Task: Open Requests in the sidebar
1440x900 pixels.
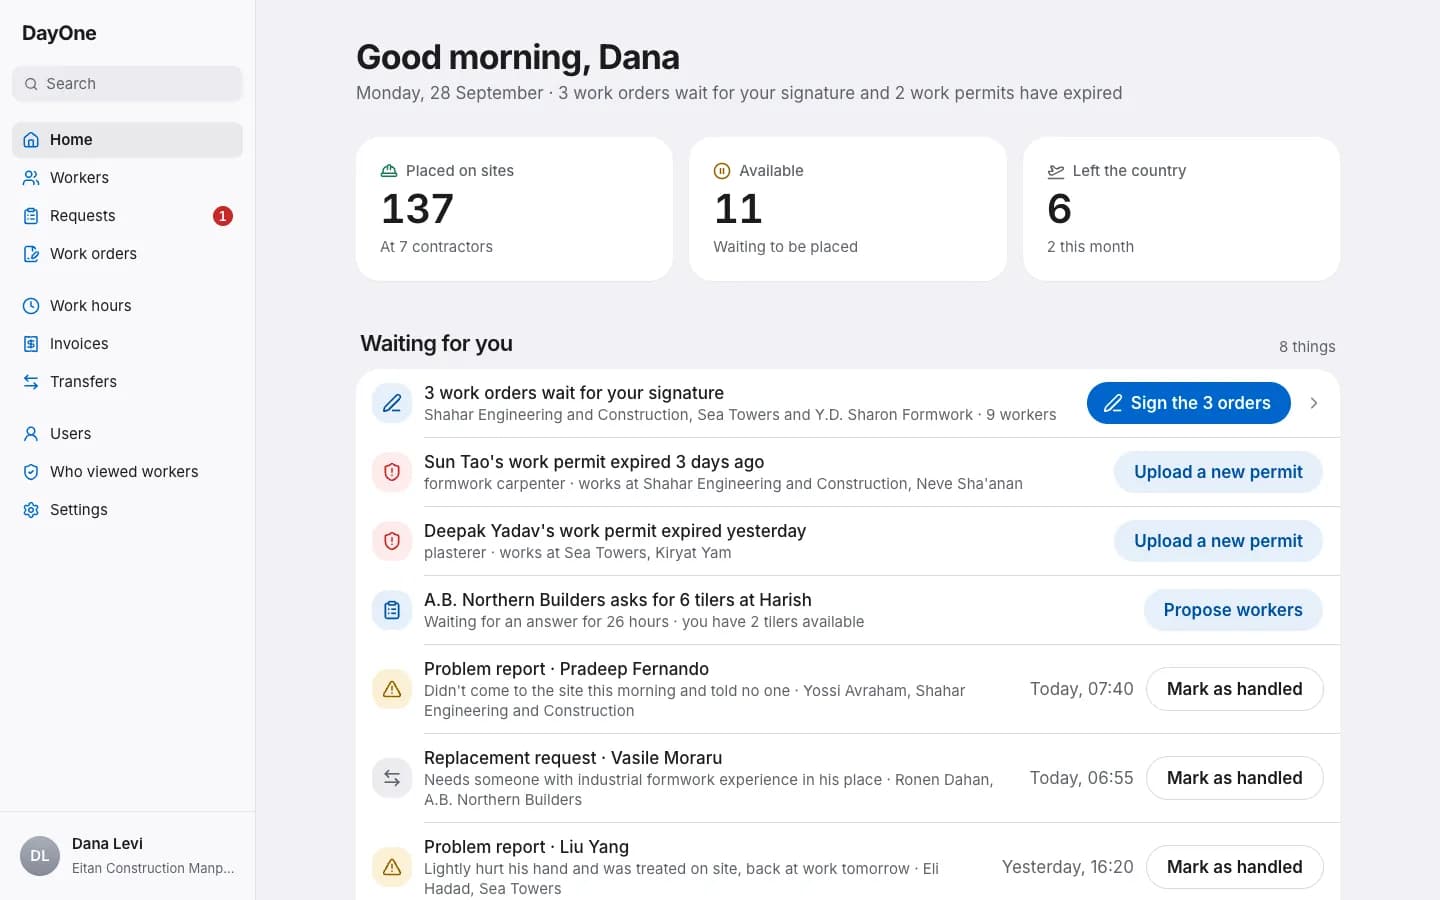Action: [127, 216]
